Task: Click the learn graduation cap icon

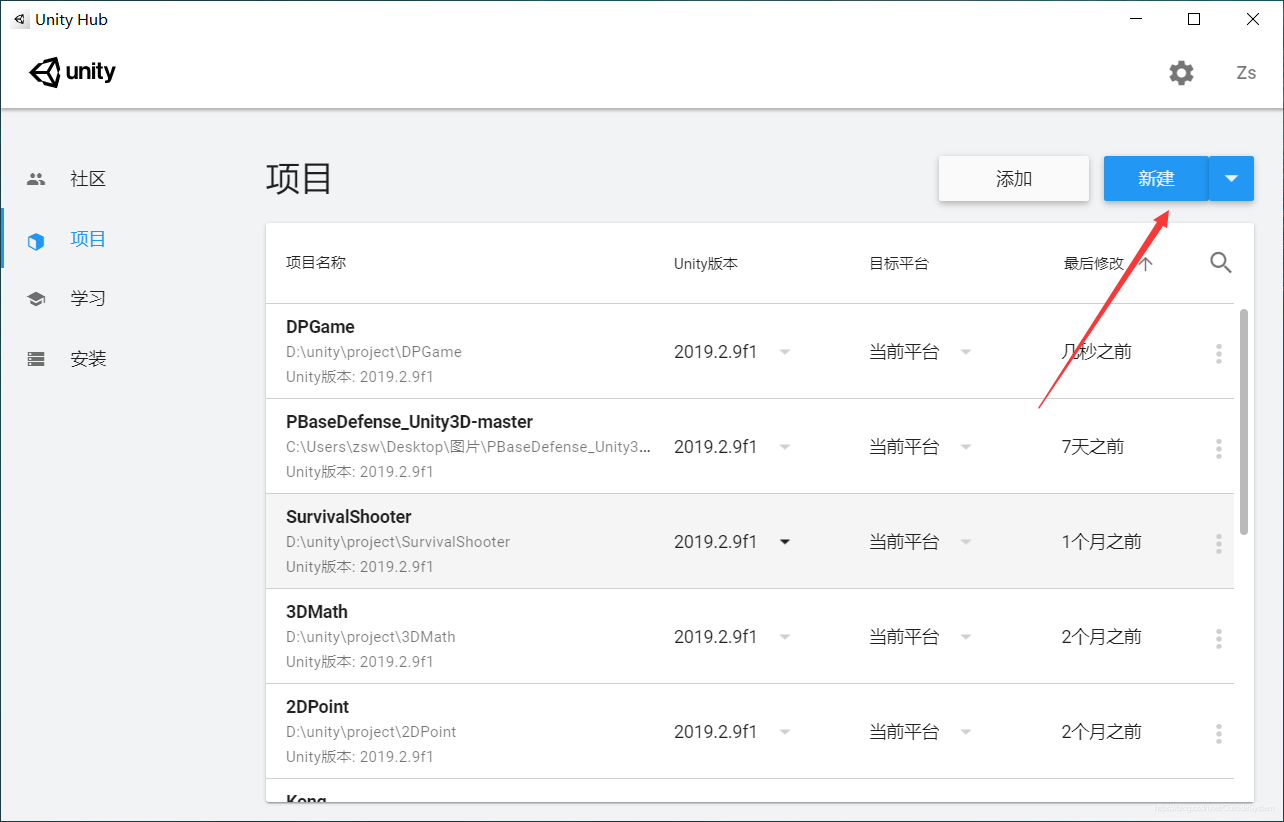Action: point(36,299)
